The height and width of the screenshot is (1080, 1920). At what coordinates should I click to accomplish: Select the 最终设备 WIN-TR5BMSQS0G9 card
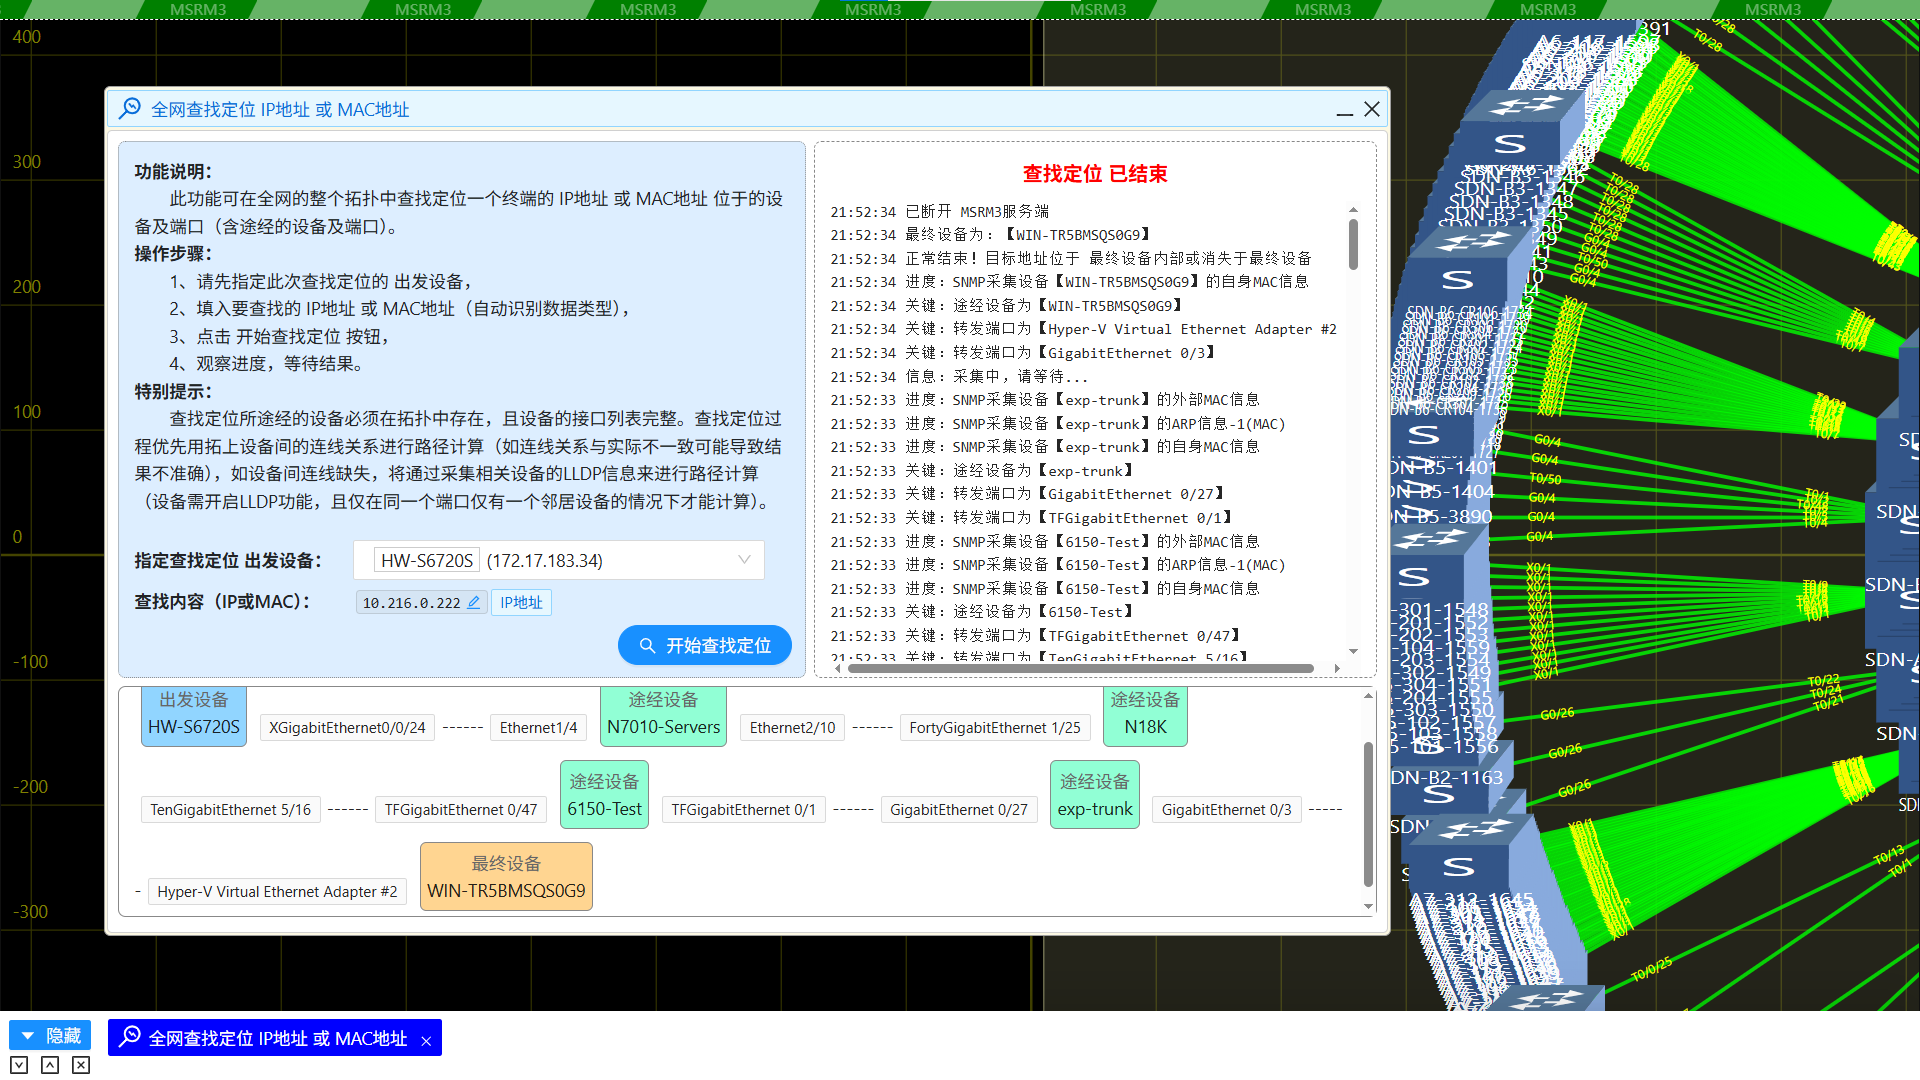tap(506, 877)
